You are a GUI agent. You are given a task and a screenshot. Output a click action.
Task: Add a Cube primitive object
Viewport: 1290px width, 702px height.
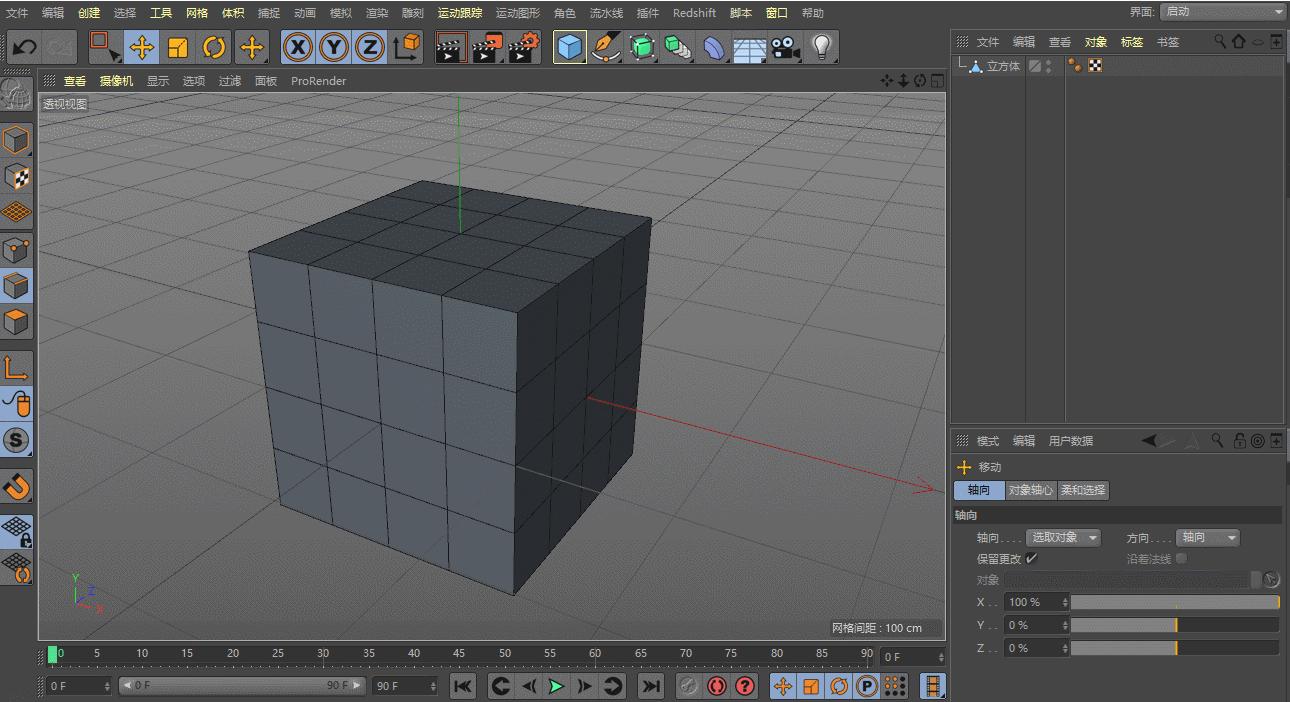[569, 47]
